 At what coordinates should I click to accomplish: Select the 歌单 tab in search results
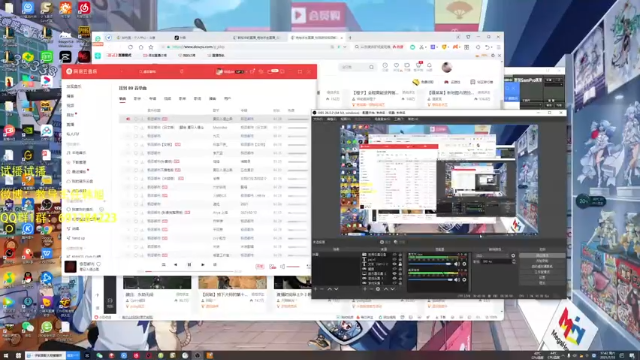182,99
